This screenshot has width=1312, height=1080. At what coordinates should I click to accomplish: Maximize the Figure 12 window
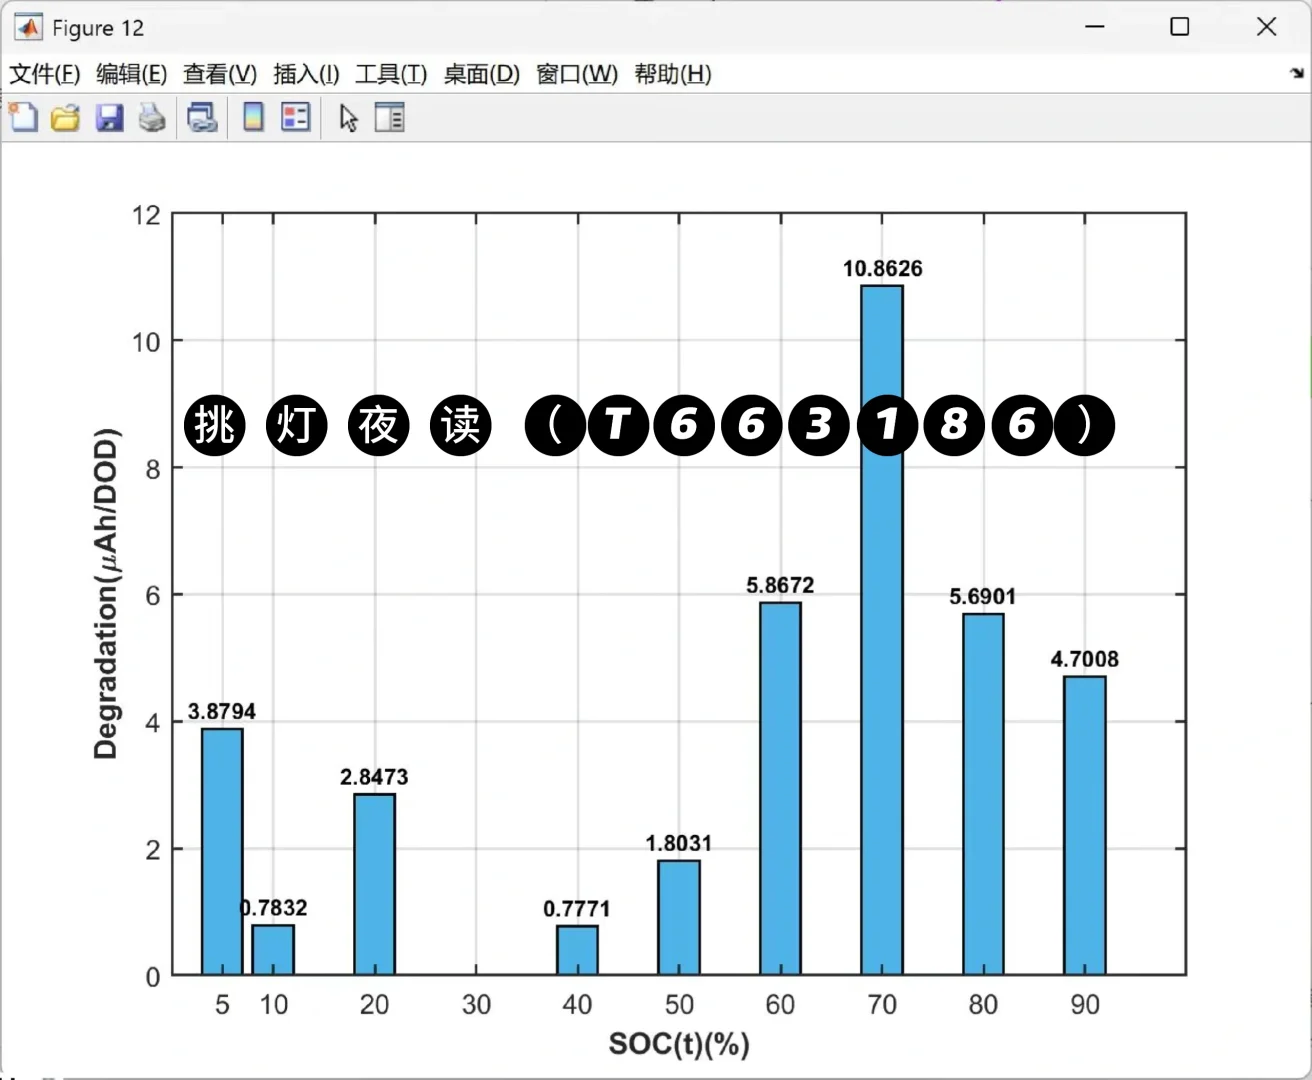click(x=1180, y=27)
